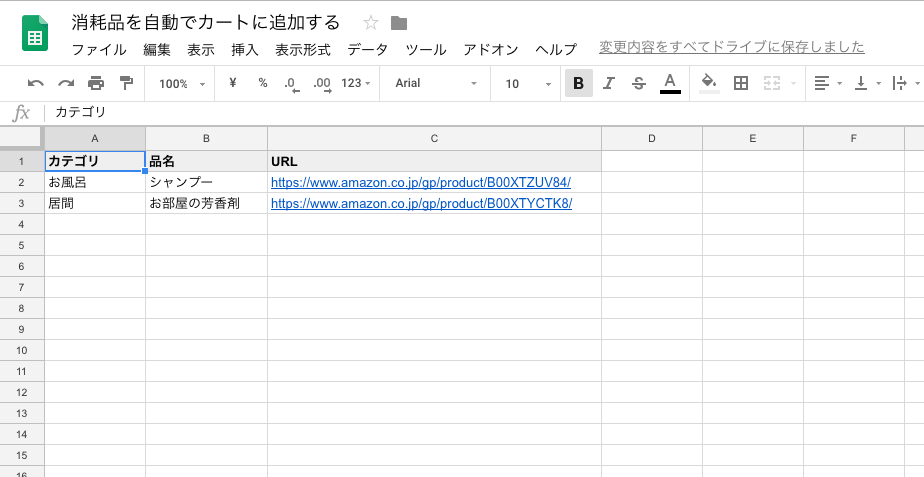Open the ファイル menu
The height and width of the screenshot is (477, 924).
tap(99, 50)
